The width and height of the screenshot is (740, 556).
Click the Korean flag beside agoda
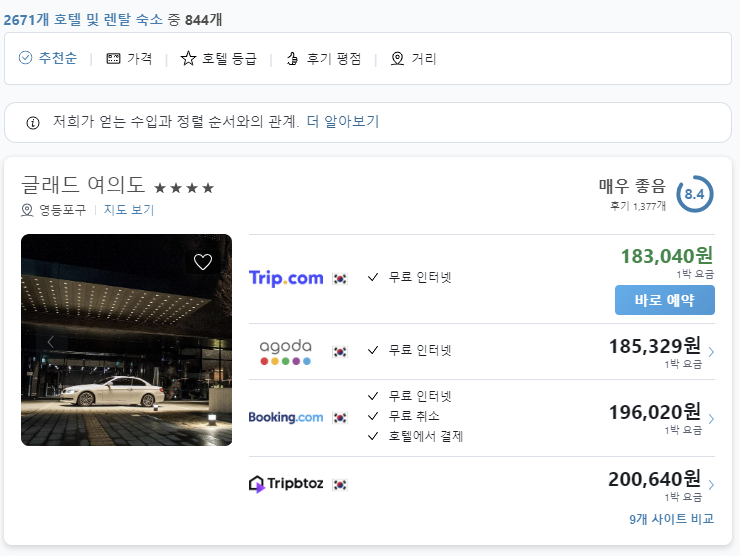[x=340, y=352]
